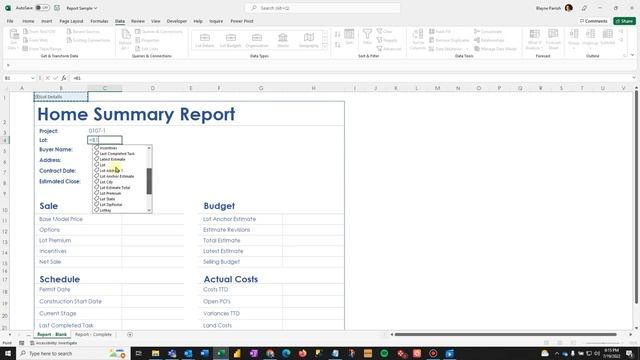Click the taskbar search box
The width and height of the screenshot is (640, 360).
73,353
